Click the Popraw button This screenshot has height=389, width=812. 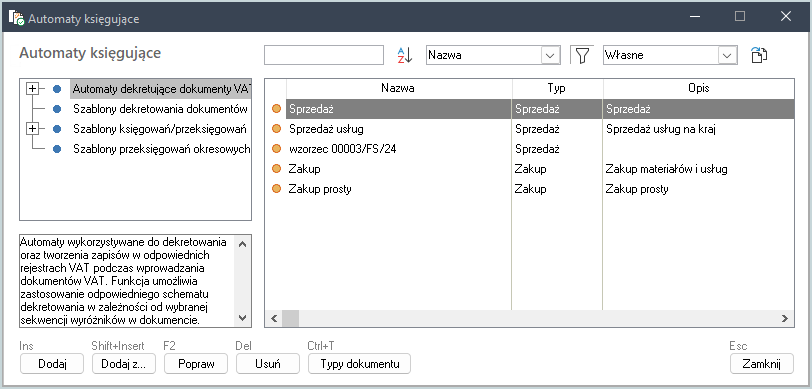tap(196, 364)
